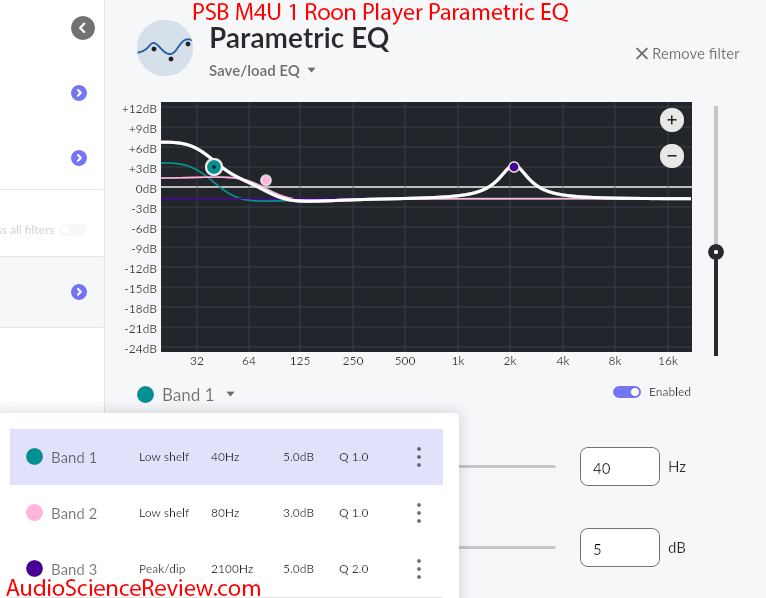Click the Parametric EQ curve icon
The image size is (766, 598).
click(165, 48)
